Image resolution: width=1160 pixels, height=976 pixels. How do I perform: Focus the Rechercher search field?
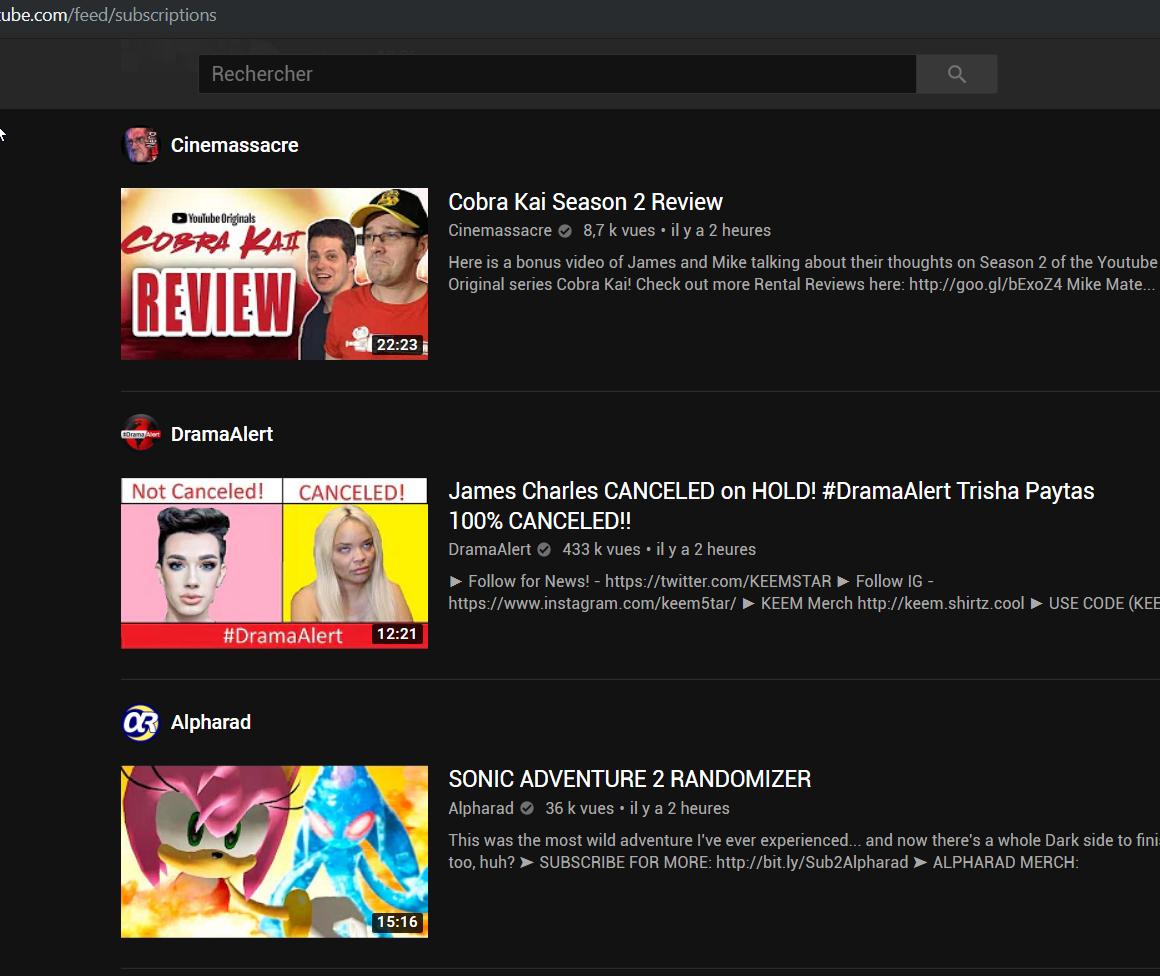coord(557,74)
